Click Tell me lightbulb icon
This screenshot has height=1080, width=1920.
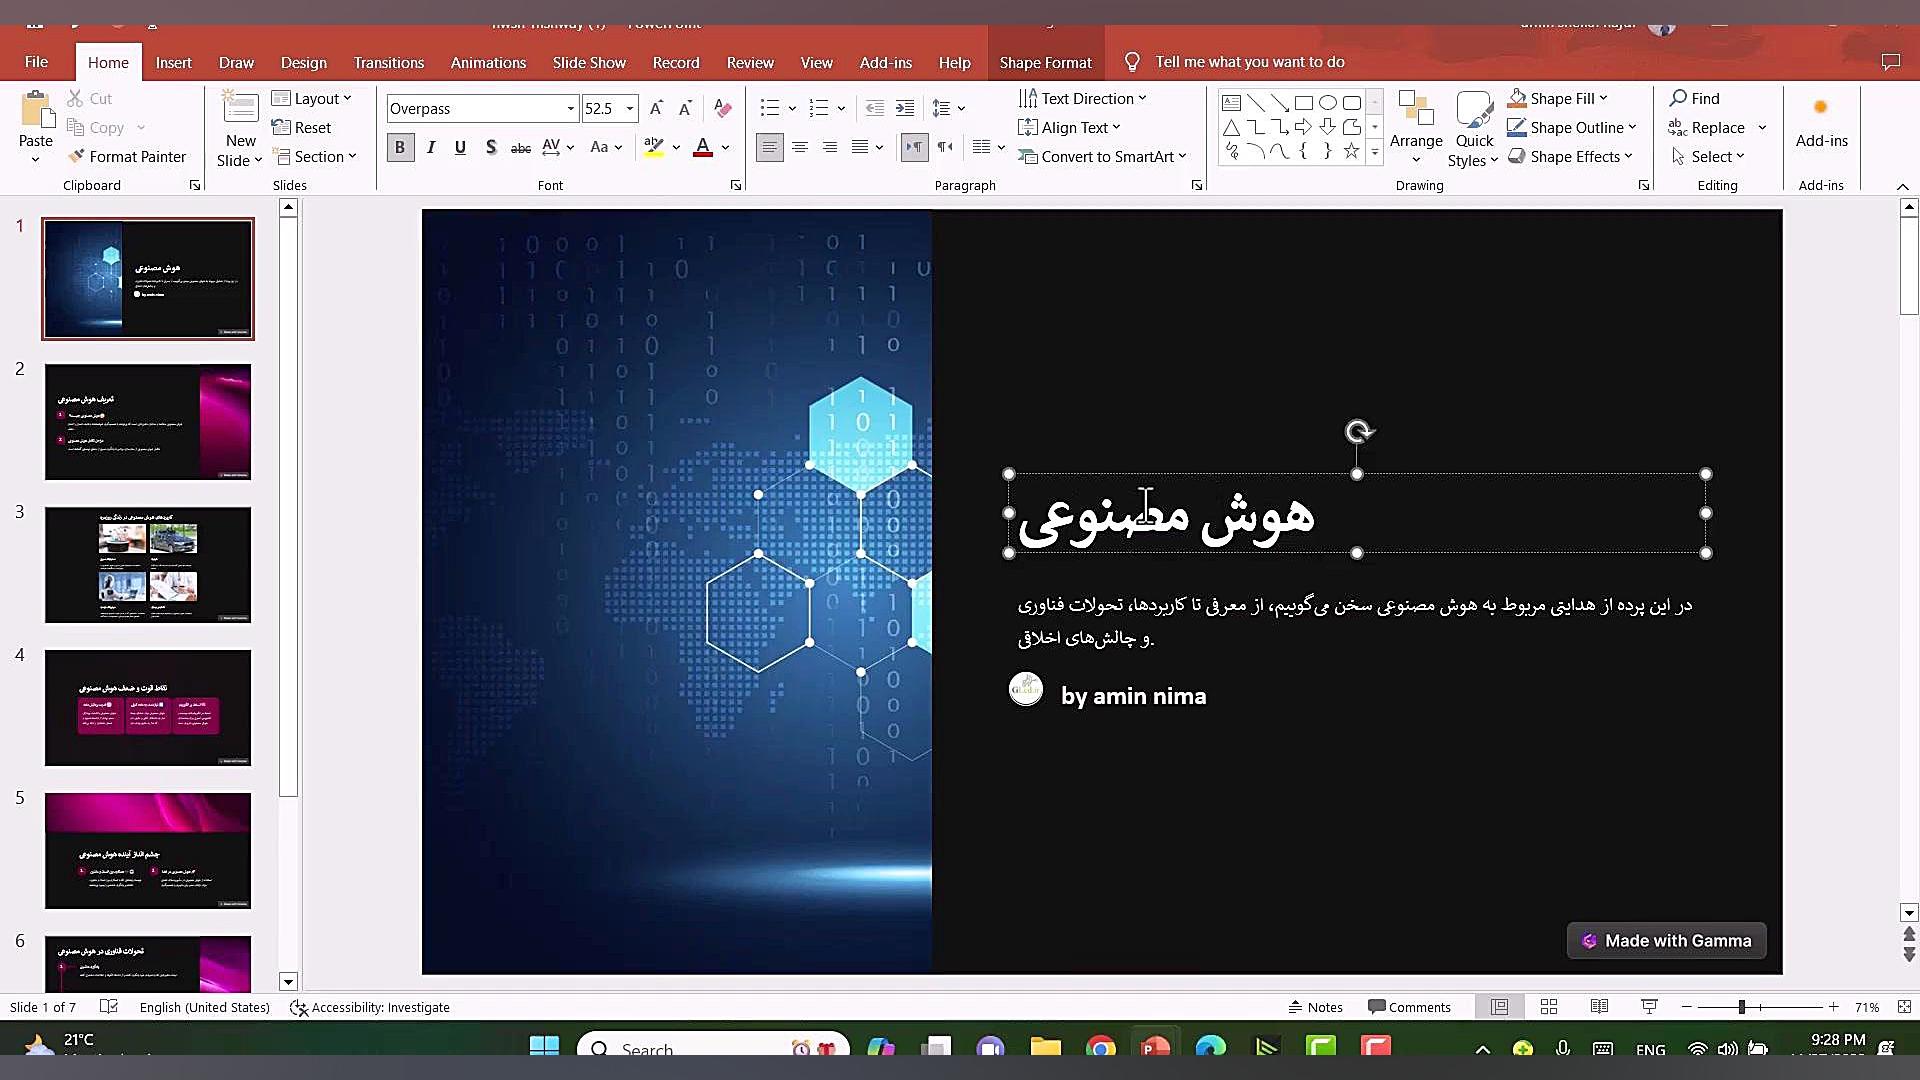(x=1132, y=62)
